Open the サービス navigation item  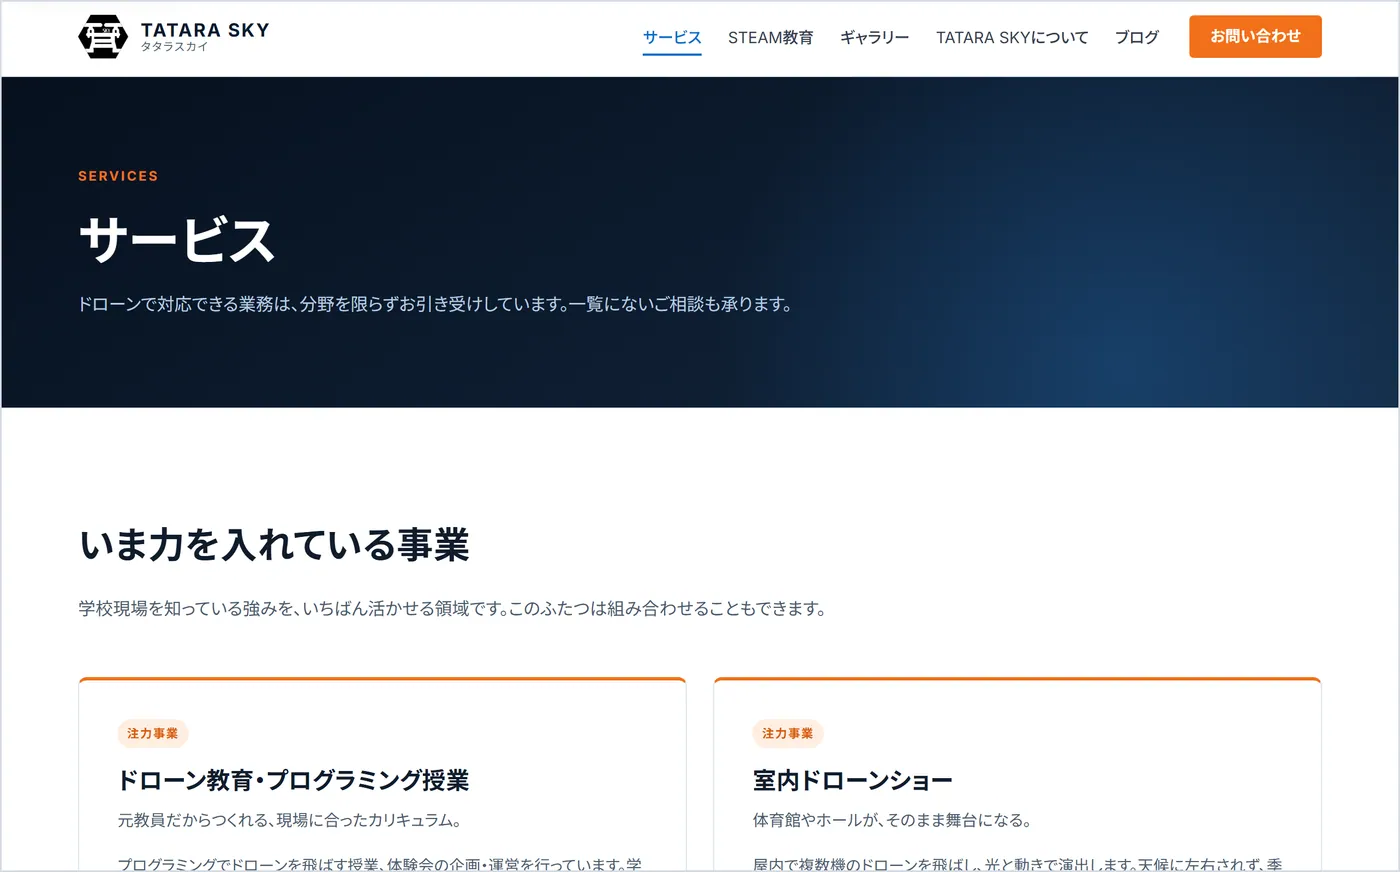click(x=672, y=37)
